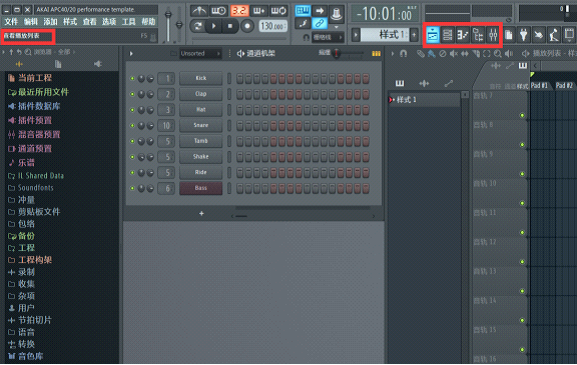
Task: Open the graph editor bars icon
Action: tap(376, 54)
